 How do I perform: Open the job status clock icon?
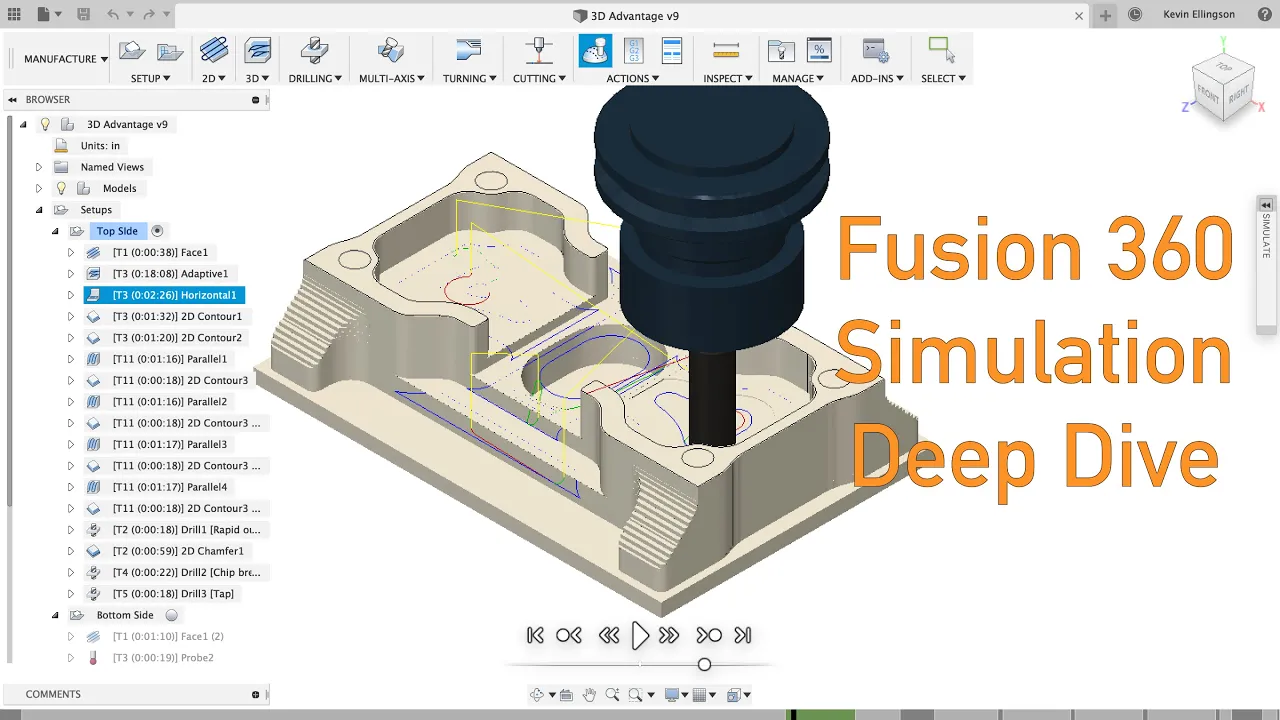click(1134, 15)
